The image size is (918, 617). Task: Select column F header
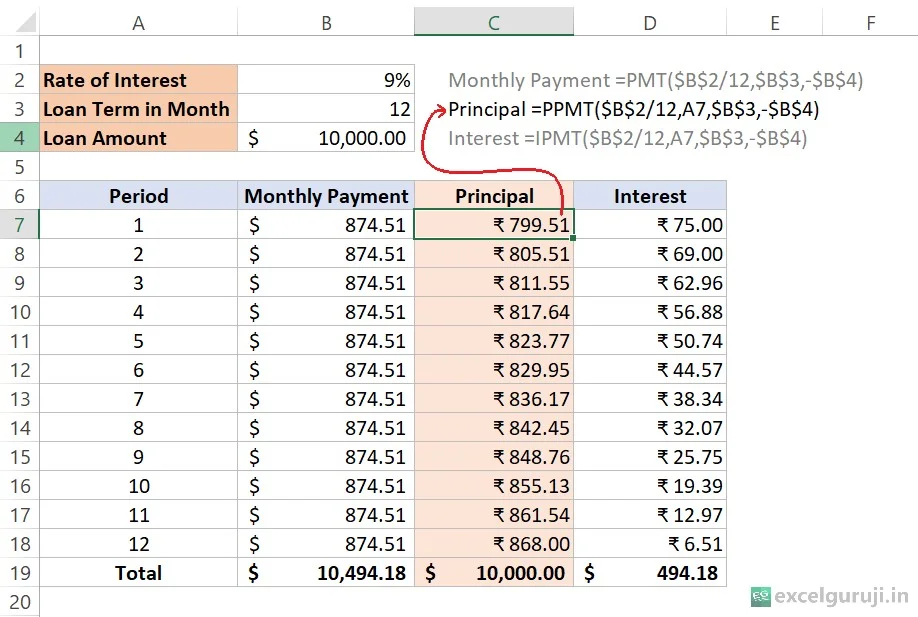point(871,22)
